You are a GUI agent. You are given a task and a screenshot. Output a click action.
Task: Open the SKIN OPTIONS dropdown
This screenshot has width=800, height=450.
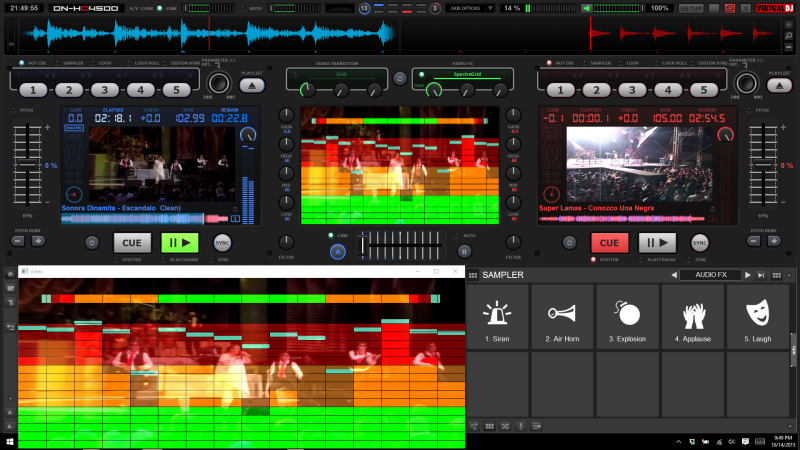pyautogui.click(x=469, y=9)
